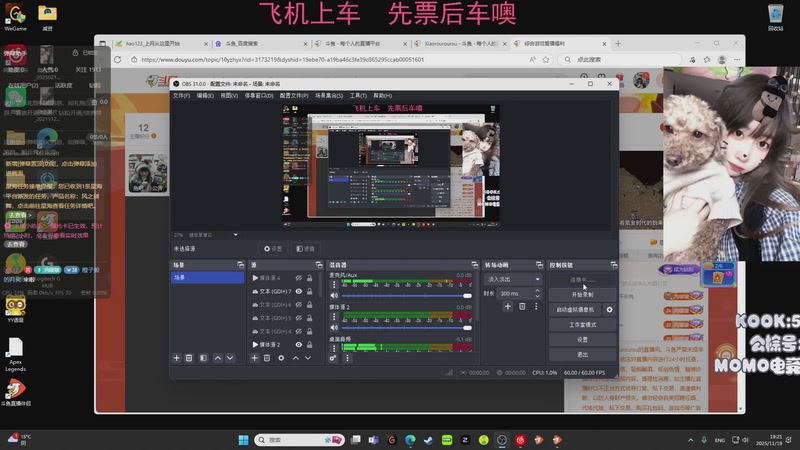This screenshot has height=450, width=800.
Task: Hide the 媒体源 2 source
Action: [x=299, y=344]
